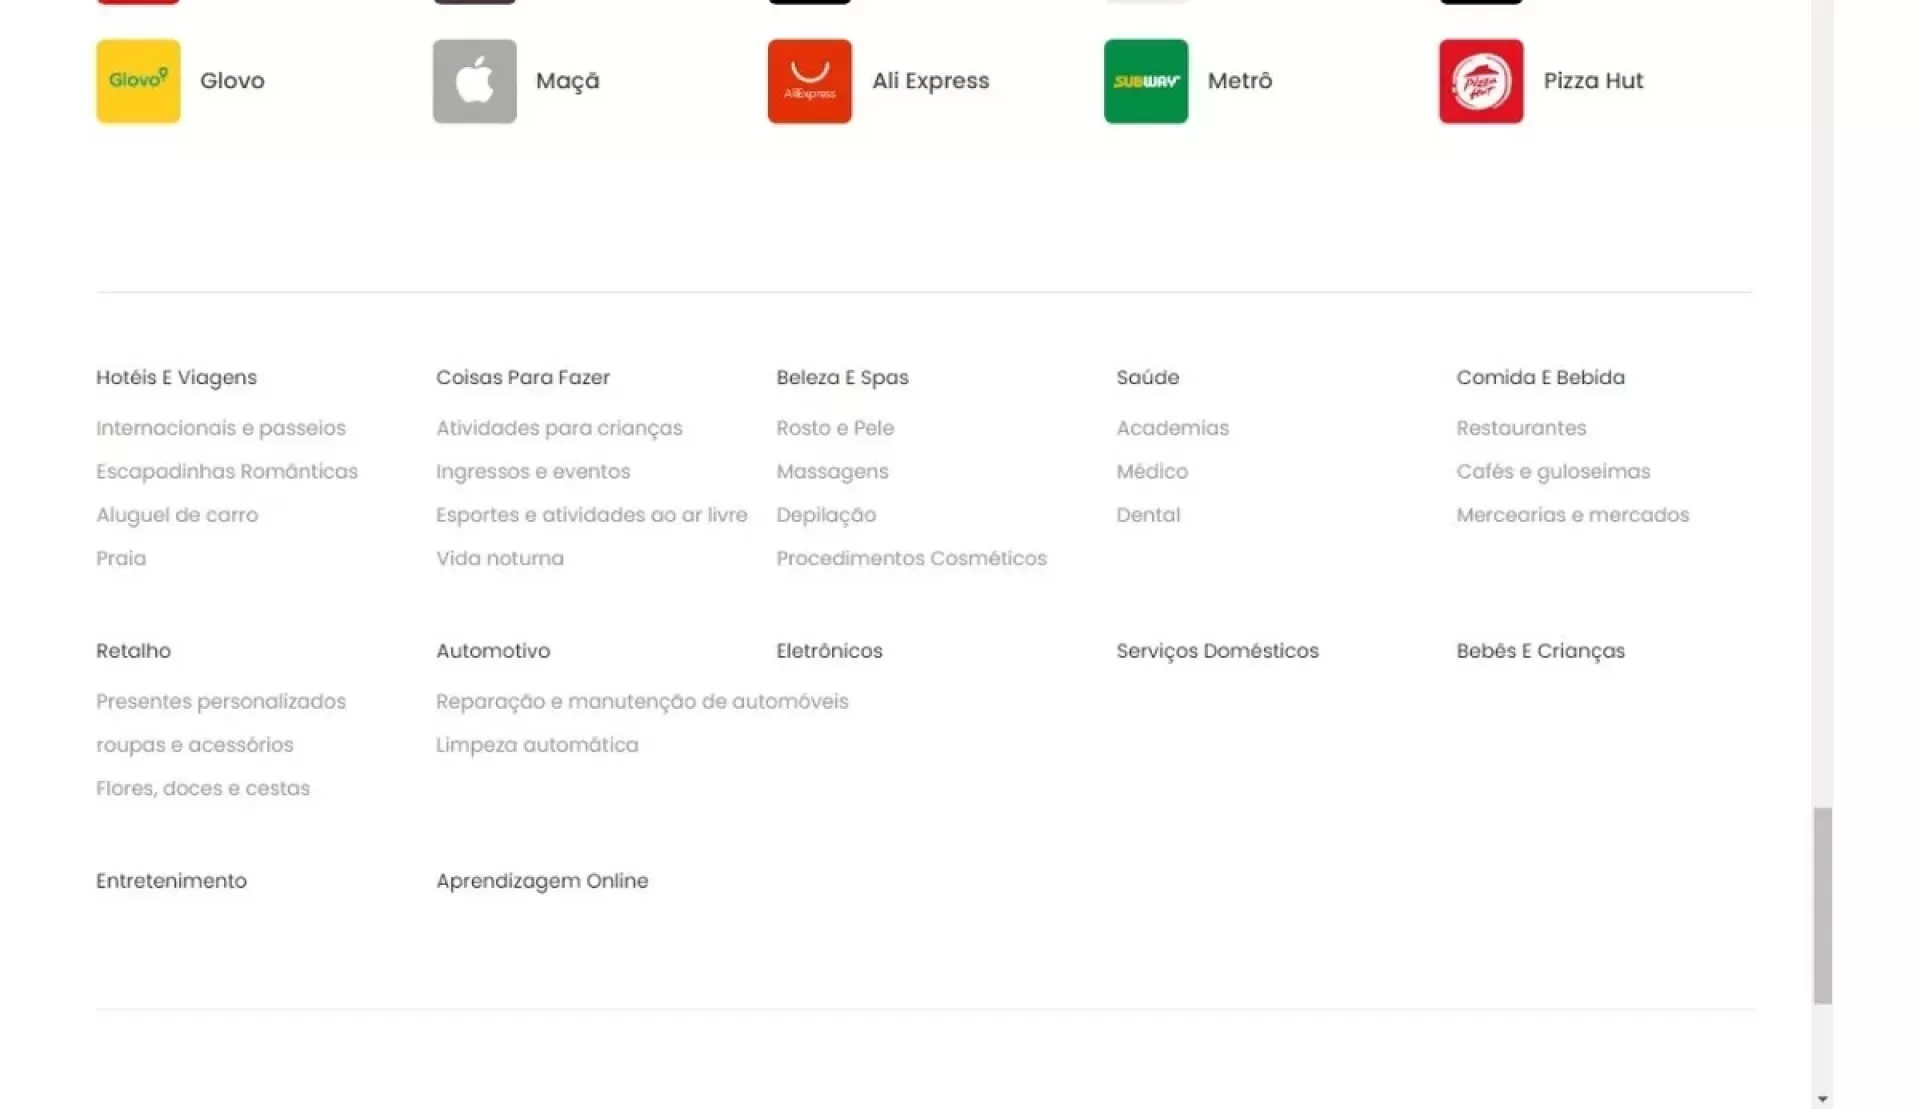1920x1109 pixels.
Task: Click Reparação e manutenção de automóveis
Action: coord(641,701)
